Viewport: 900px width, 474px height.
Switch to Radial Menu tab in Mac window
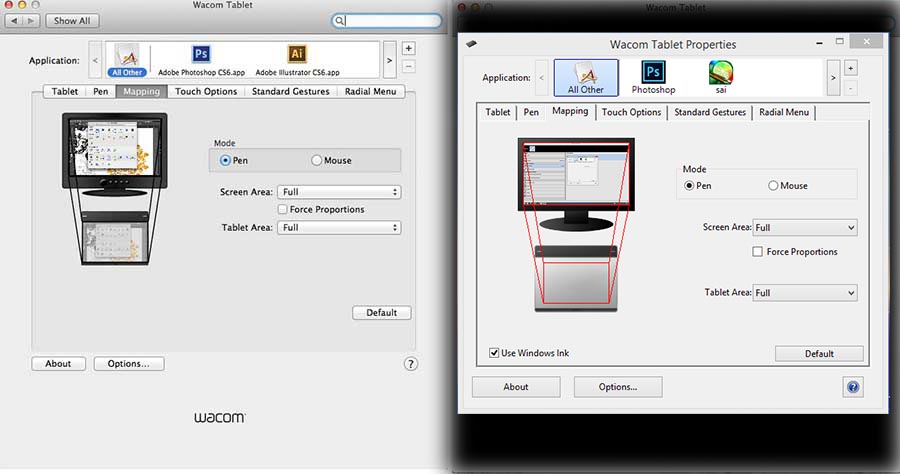(x=370, y=91)
